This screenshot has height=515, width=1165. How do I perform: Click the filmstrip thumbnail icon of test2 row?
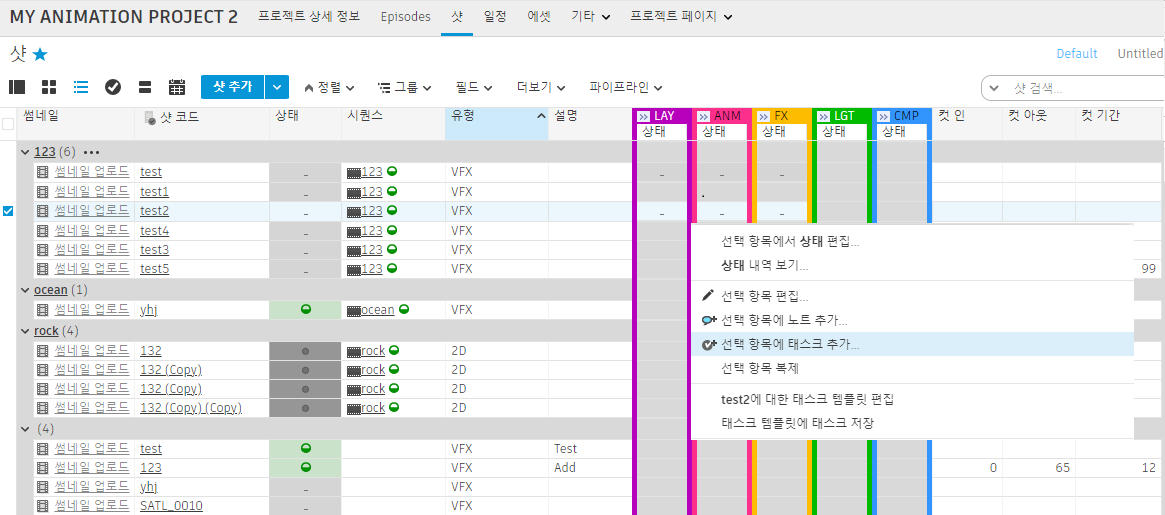43,210
